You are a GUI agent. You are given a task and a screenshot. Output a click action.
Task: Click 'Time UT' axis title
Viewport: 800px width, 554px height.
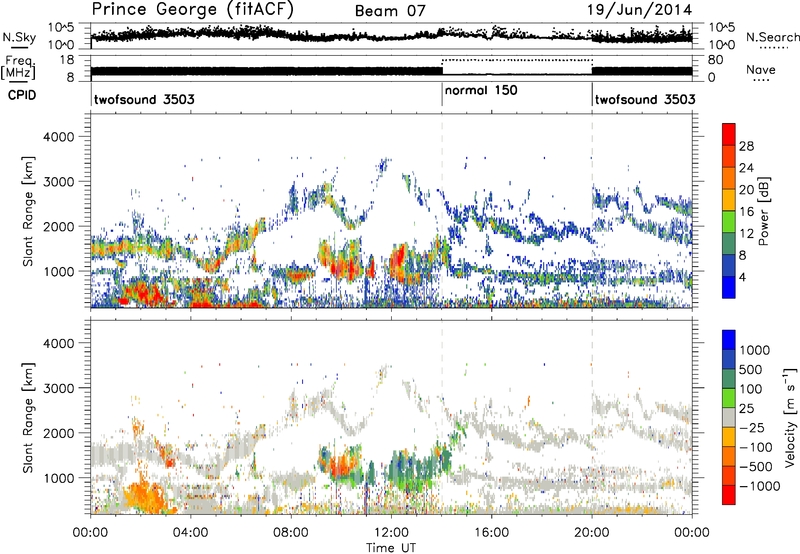[x=391, y=548]
